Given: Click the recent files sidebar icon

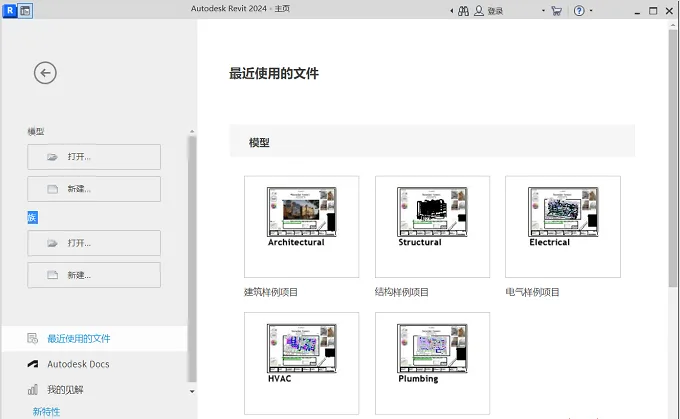Looking at the screenshot, I should click(33, 338).
